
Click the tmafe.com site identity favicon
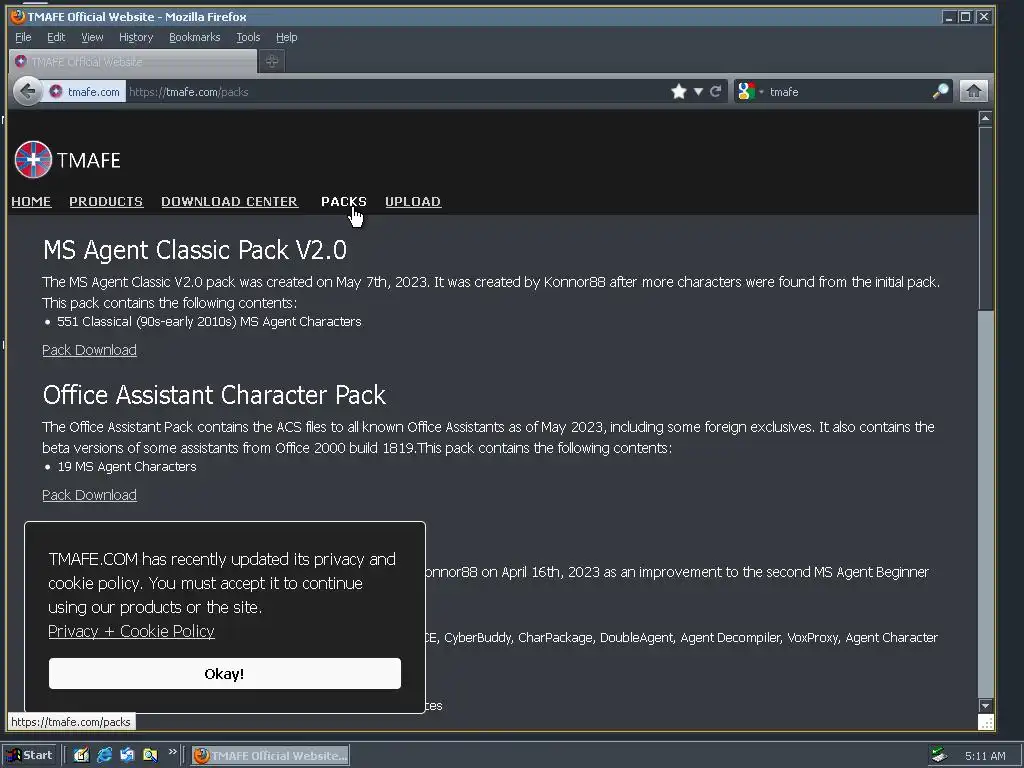[x=56, y=91]
